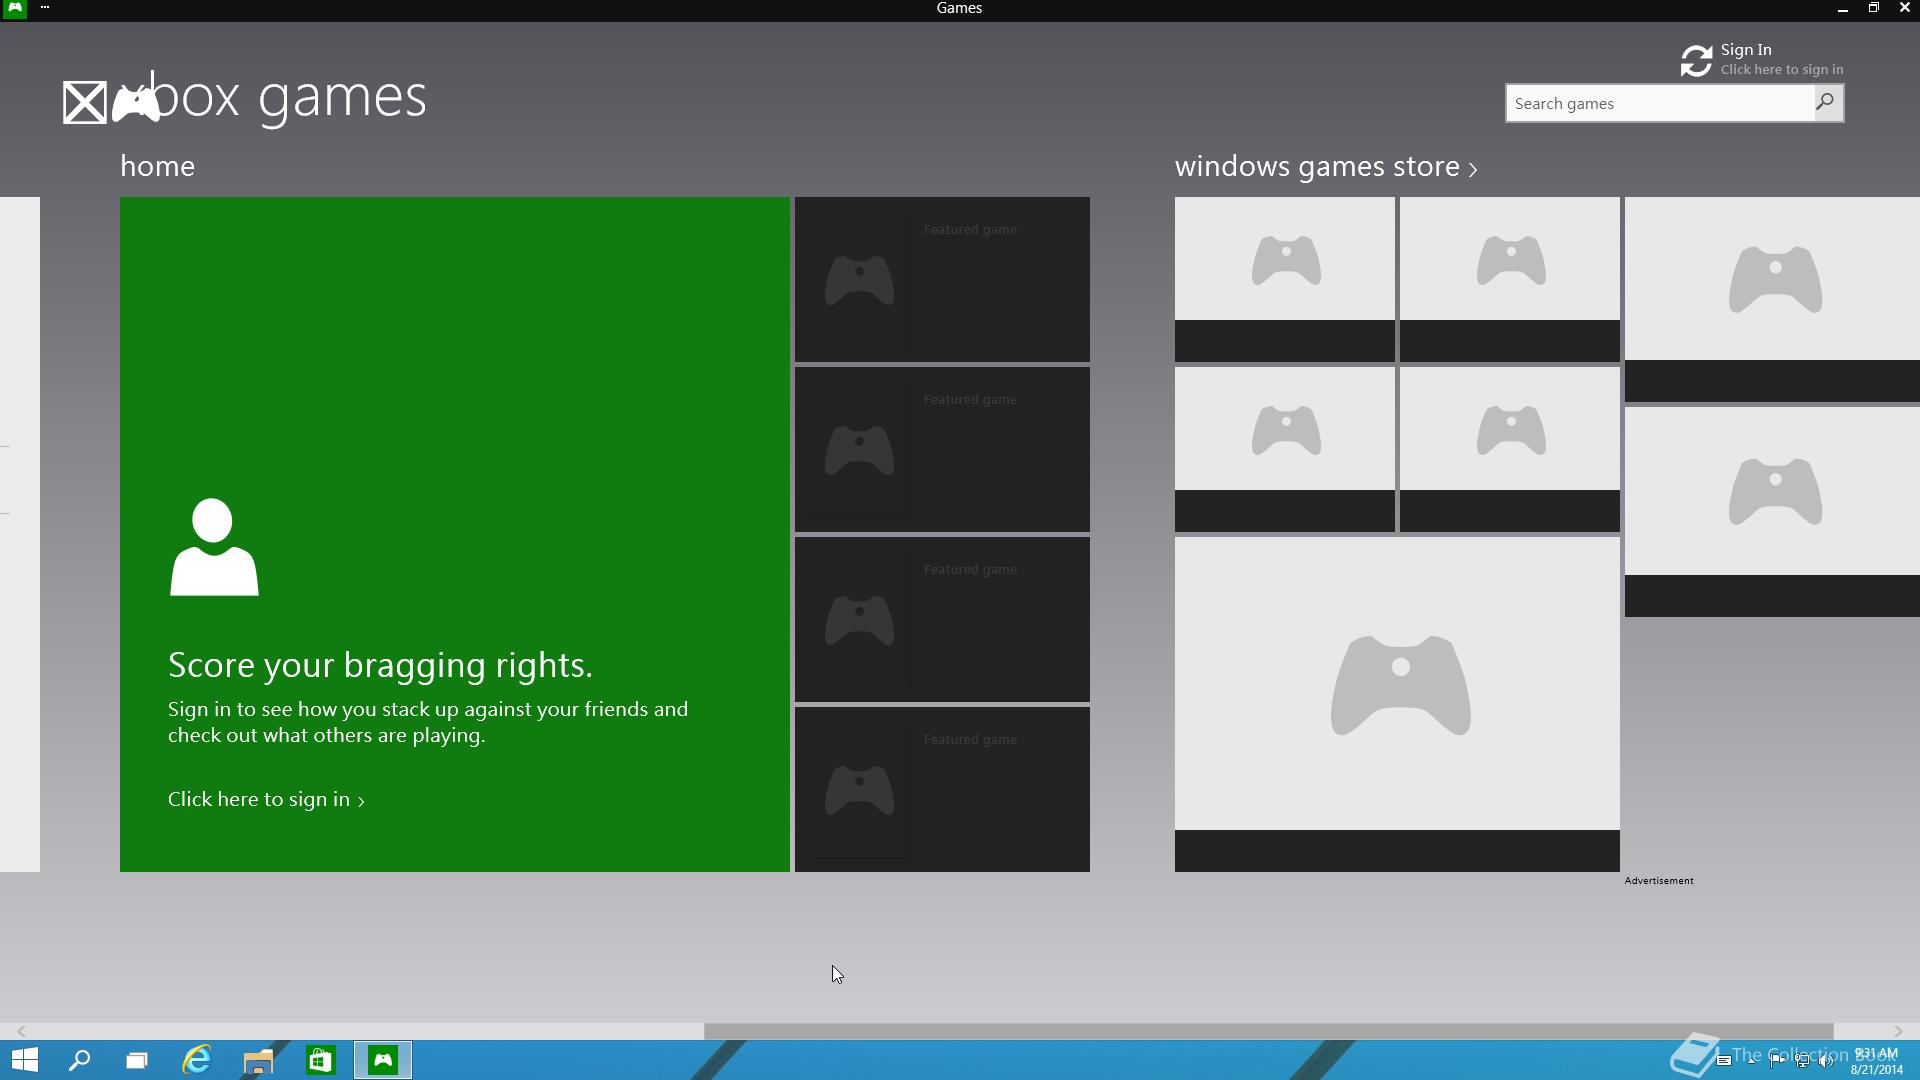Launch Internet Explorer from the taskbar
The height and width of the screenshot is (1080, 1920).
(197, 1060)
